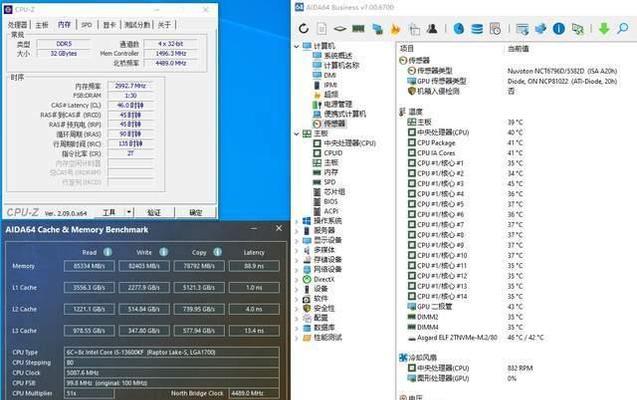Screen dimensions: 637x400
Task: Select 安全性 in the AIDA64 tree
Action: (x=324, y=309)
